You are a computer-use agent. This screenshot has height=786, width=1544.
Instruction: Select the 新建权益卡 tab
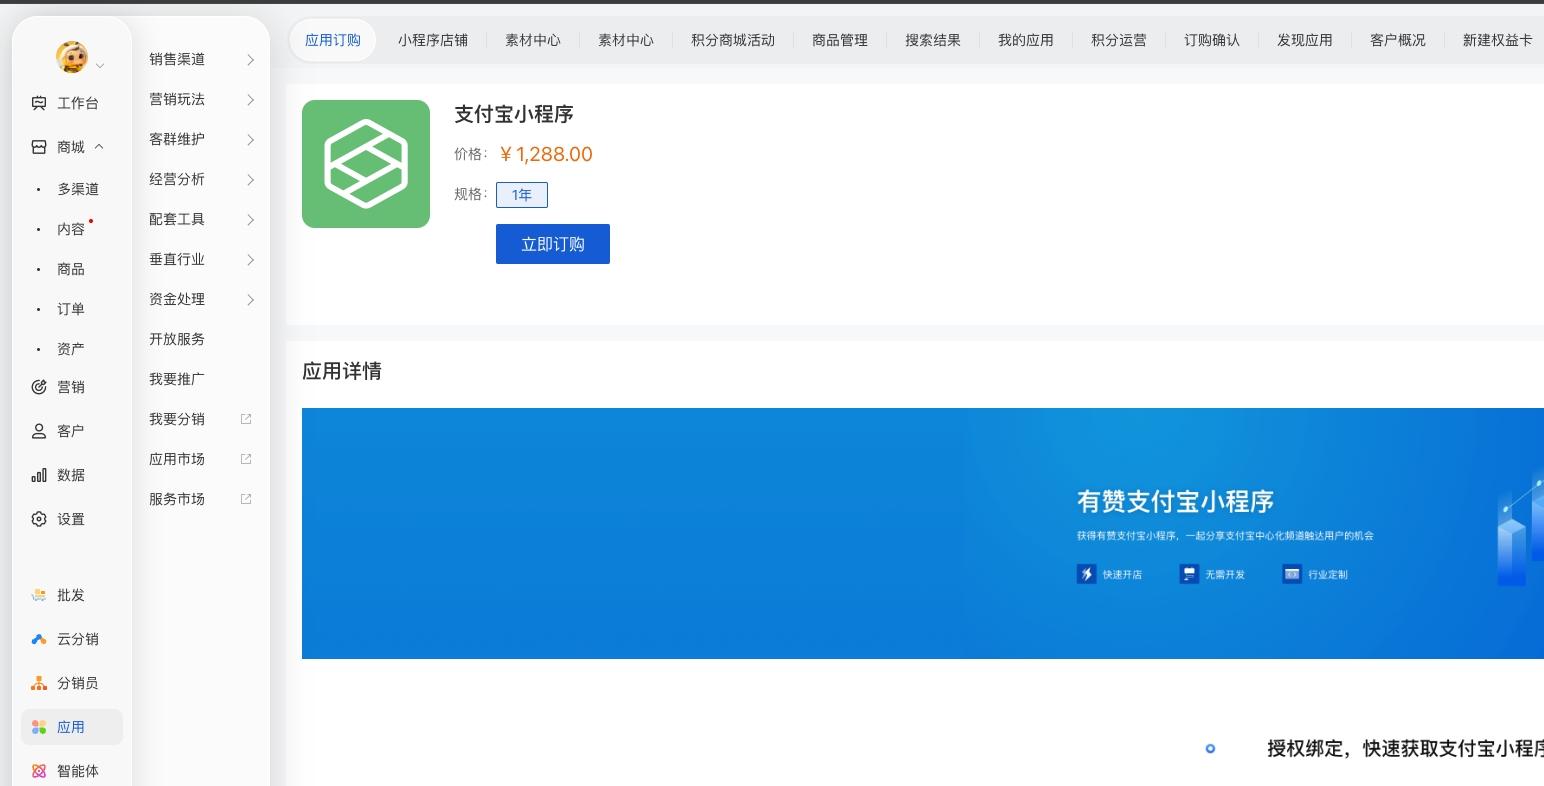[x=1497, y=40]
